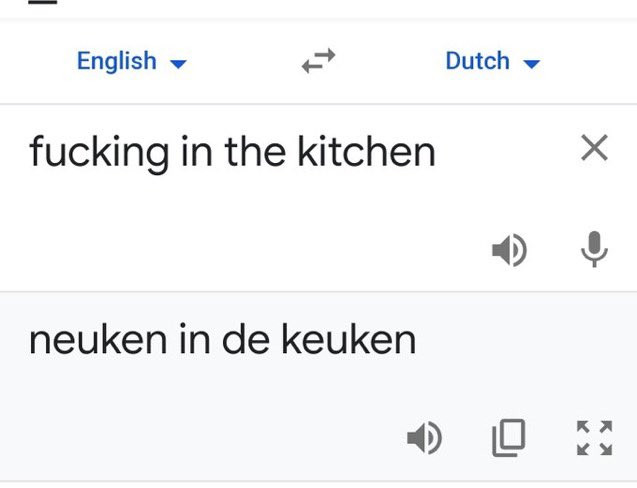The height and width of the screenshot is (488, 637).
Task: Listen to the English source text
Action: click(509, 250)
